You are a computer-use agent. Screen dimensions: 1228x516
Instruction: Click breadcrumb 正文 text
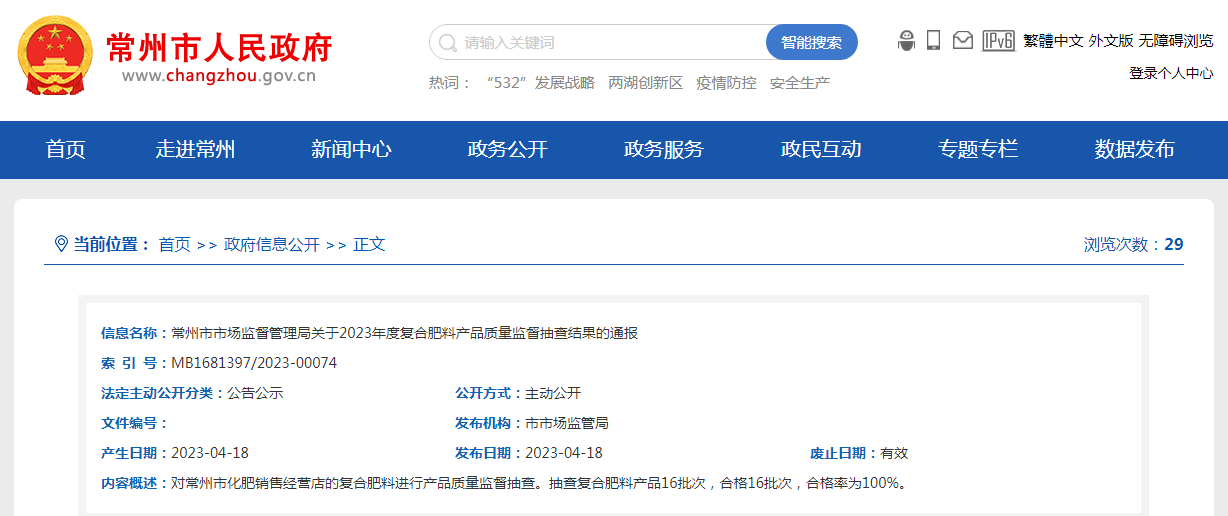[x=369, y=244]
